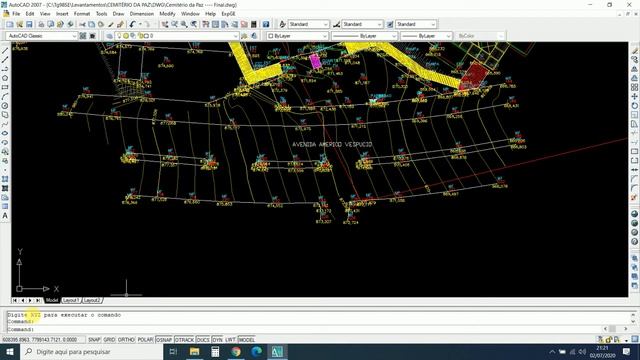Click the Copy icon in toolbar
The height and width of the screenshot is (360, 640).
[91, 24]
